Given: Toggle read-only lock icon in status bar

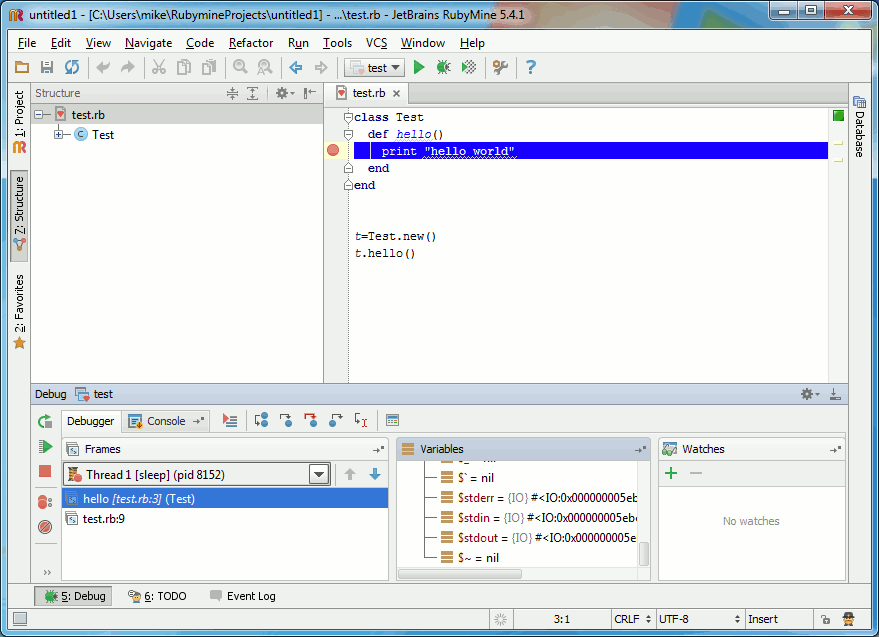Looking at the screenshot, I should (x=825, y=620).
